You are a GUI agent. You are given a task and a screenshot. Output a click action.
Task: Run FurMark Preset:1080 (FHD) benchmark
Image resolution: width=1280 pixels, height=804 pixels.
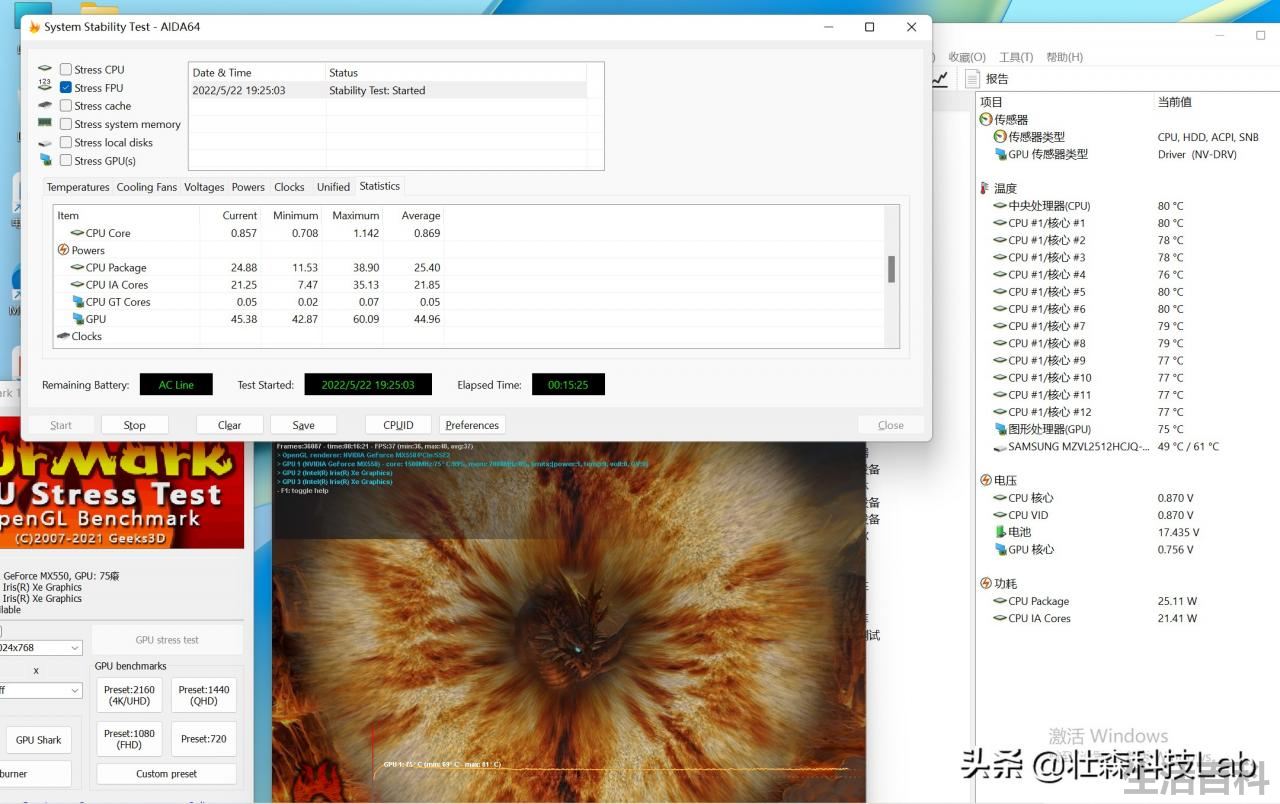[x=129, y=739]
